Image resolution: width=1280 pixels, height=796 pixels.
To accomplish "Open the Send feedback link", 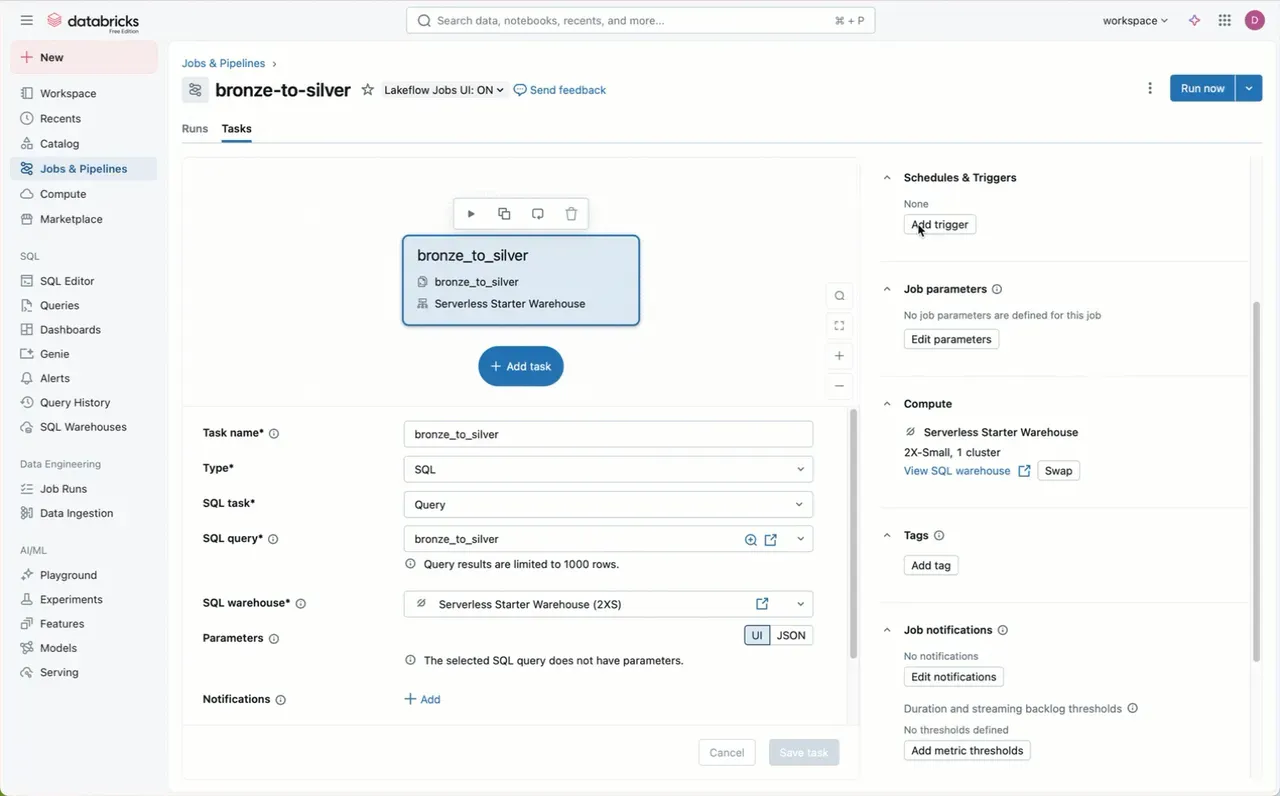I will pos(560,90).
